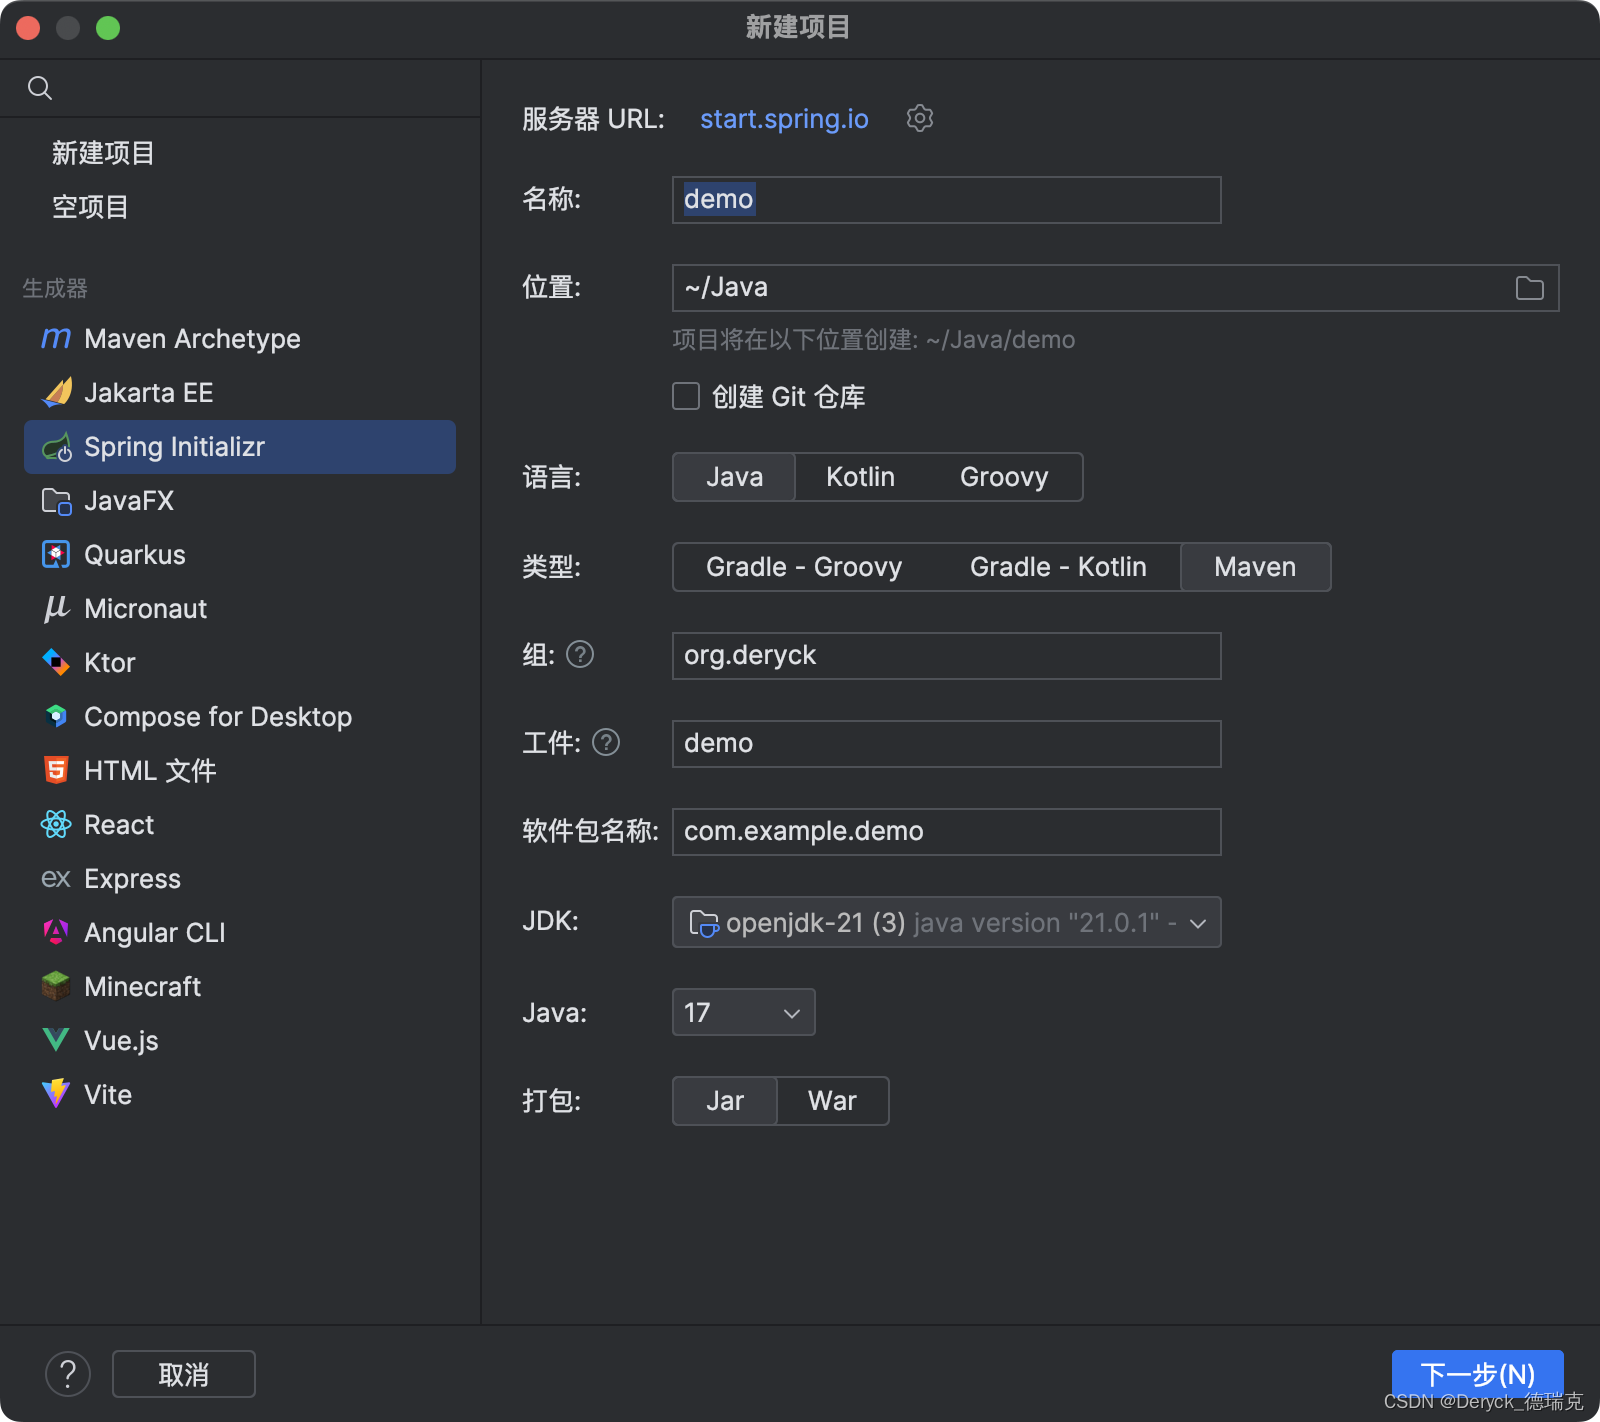Image resolution: width=1600 pixels, height=1422 pixels.
Task: Enable the 创建 Git 仓库 checkbox
Action: (x=686, y=396)
